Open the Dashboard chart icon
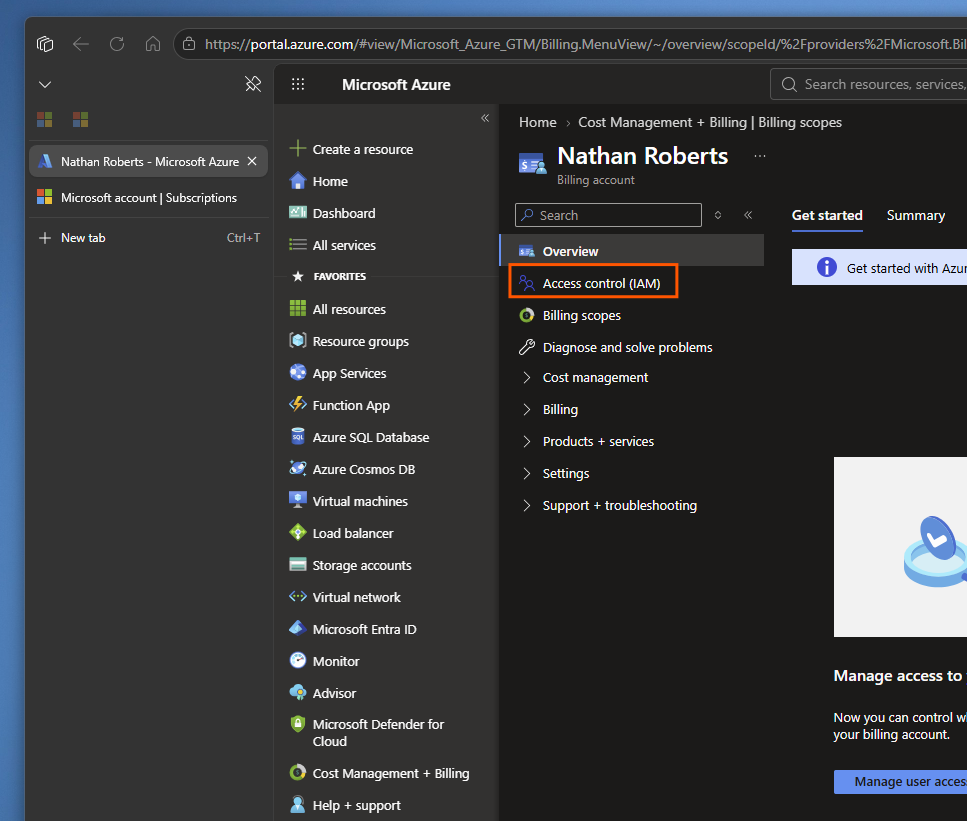 (x=298, y=213)
